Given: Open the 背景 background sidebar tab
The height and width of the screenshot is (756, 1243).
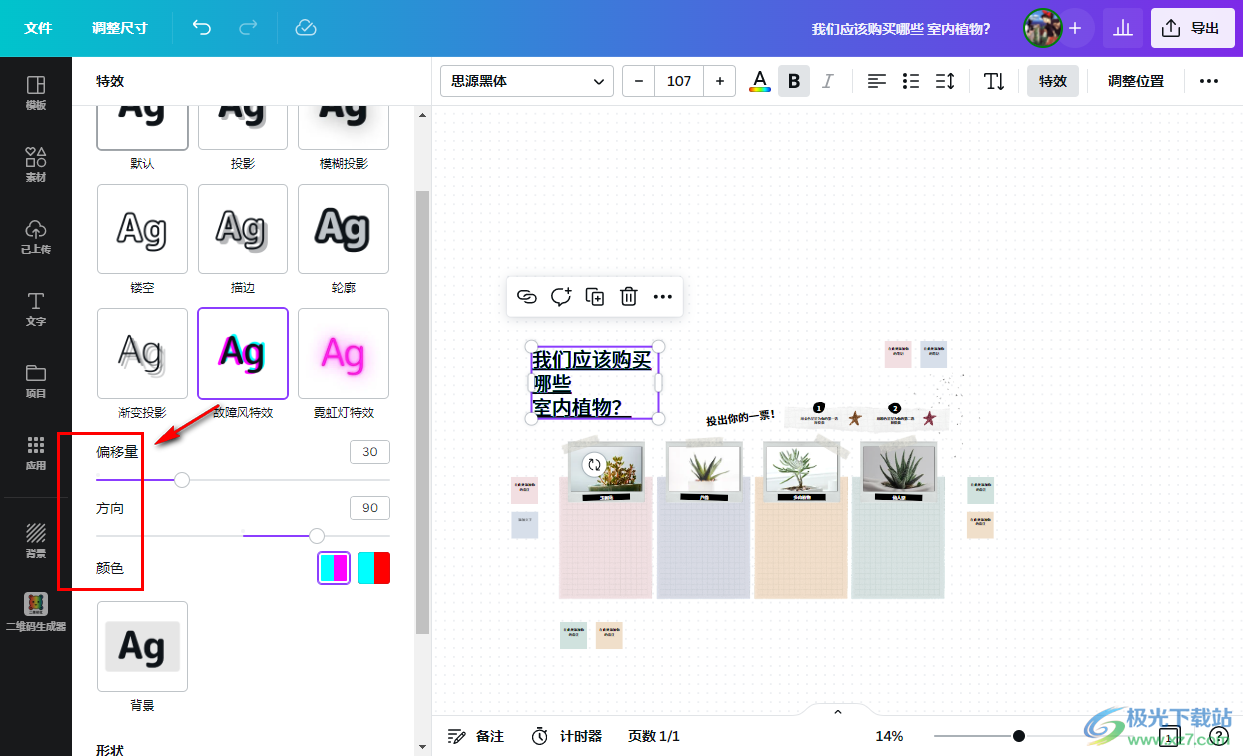Looking at the screenshot, I should tap(36, 541).
